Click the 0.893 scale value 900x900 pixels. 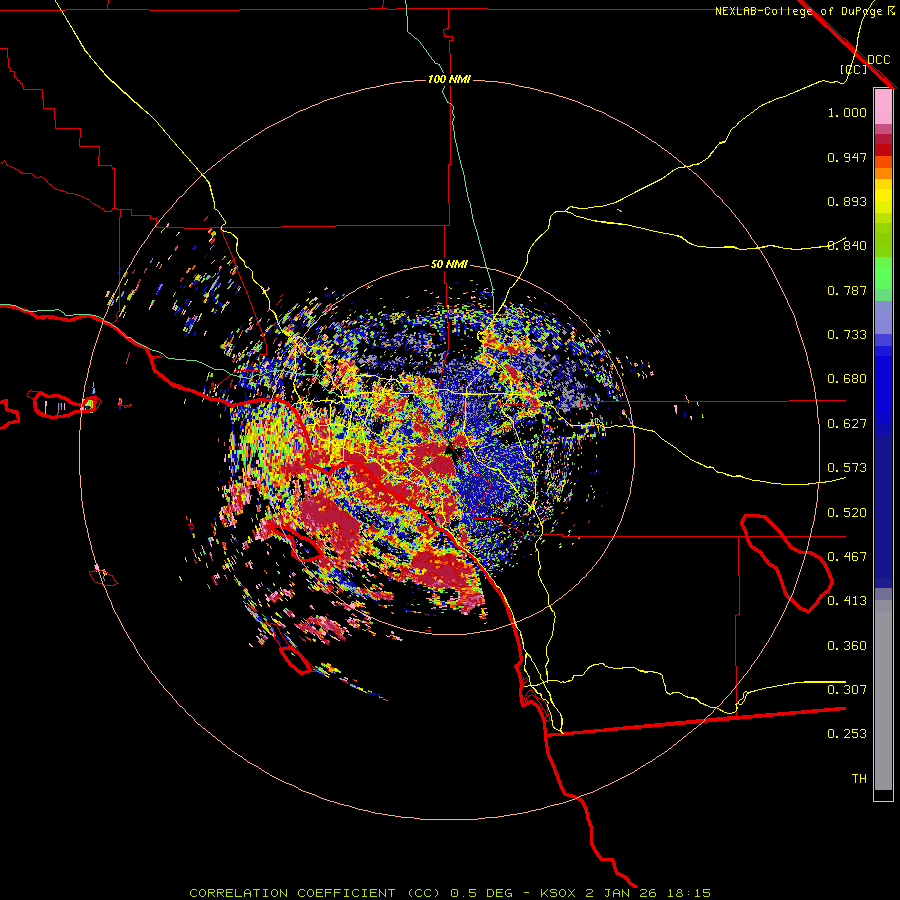[847, 201]
